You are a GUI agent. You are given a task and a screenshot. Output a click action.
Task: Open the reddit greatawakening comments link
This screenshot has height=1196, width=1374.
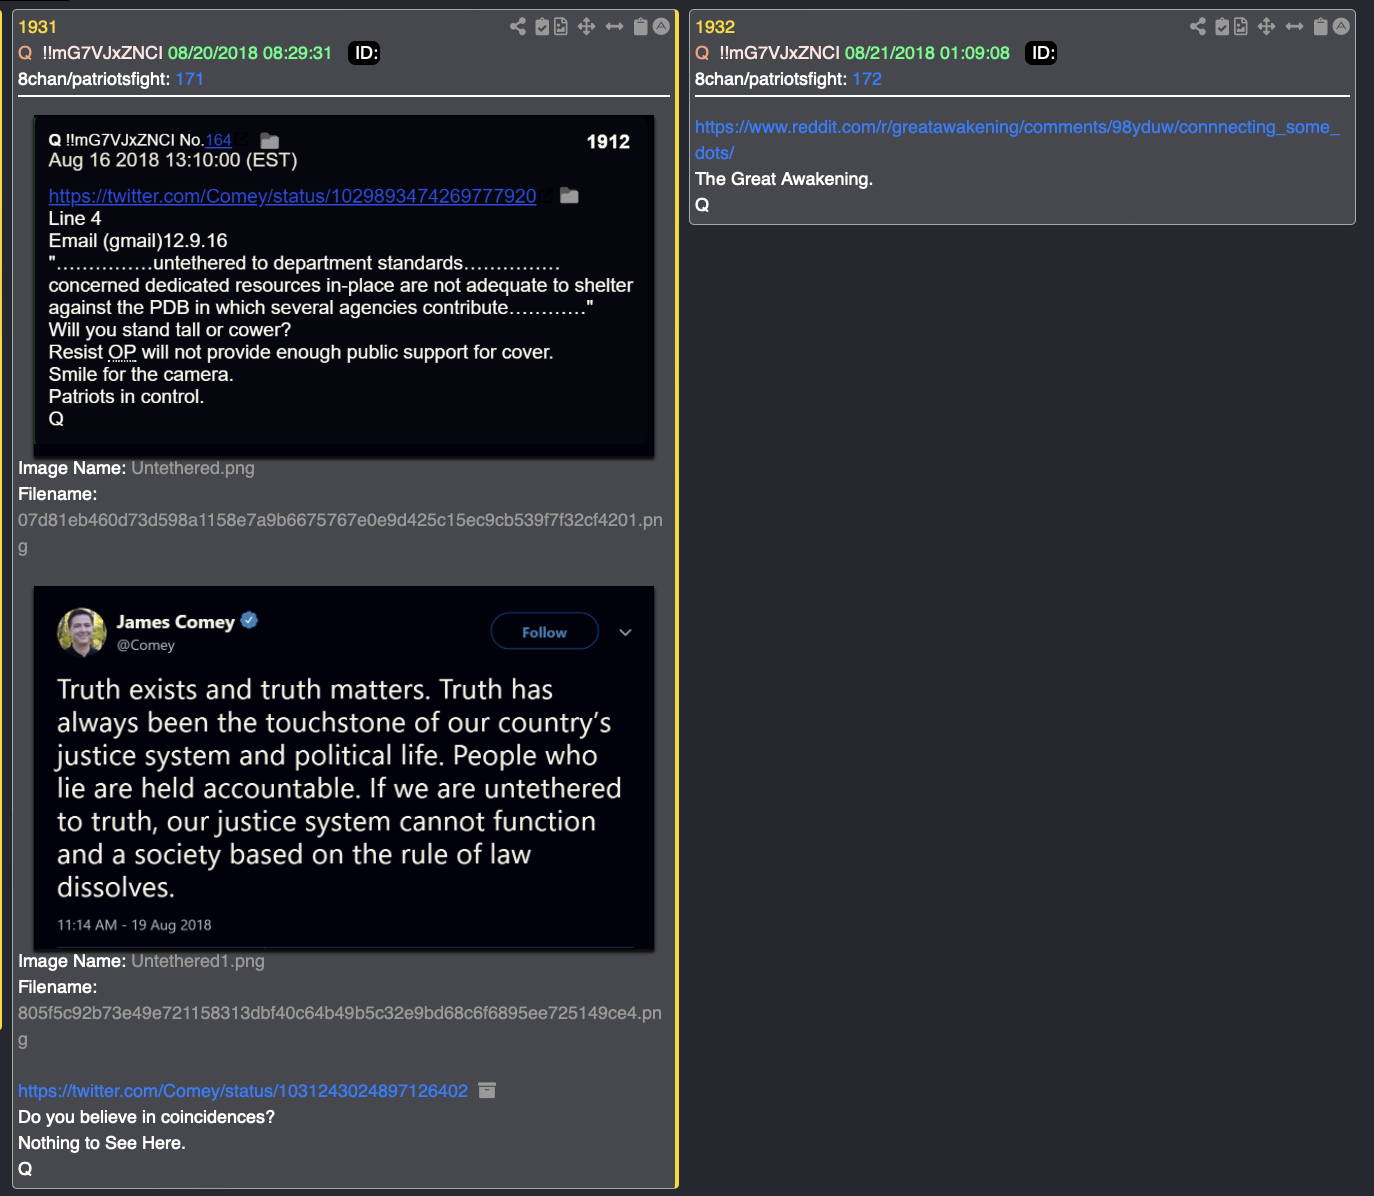(1017, 140)
